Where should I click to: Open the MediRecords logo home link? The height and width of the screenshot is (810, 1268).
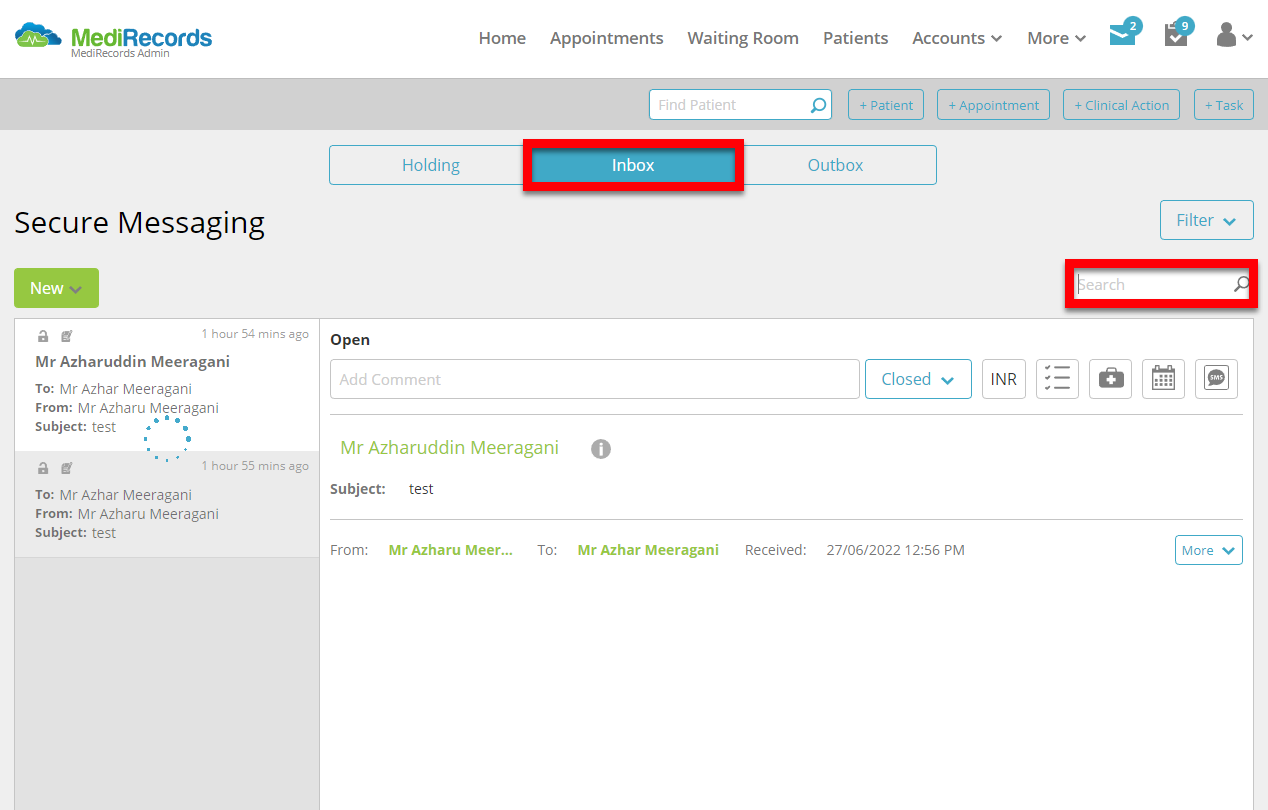pos(113,38)
